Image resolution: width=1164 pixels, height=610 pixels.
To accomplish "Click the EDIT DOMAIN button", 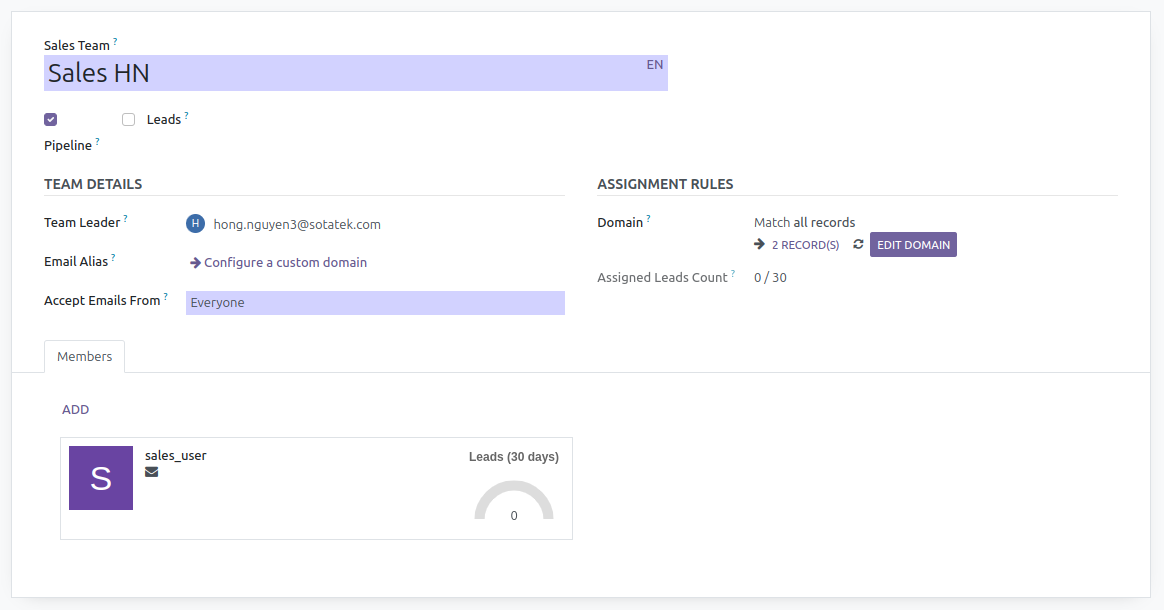I will pyautogui.click(x=912, y=244).
